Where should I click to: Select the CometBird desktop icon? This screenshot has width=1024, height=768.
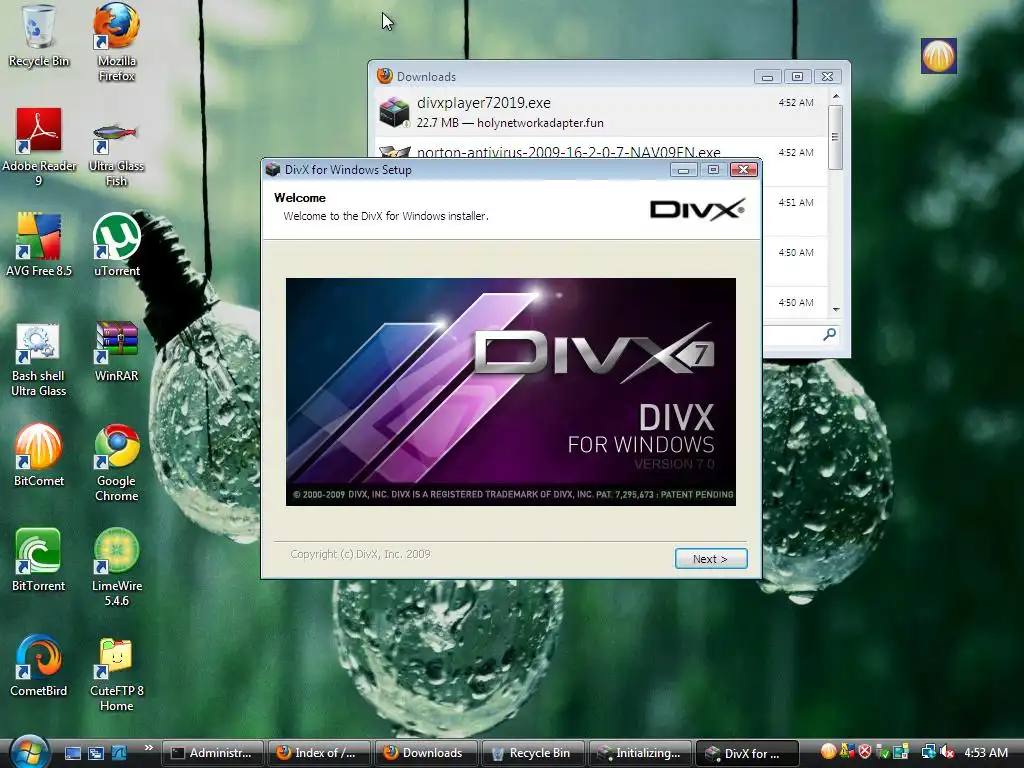[x=39, y=665]
